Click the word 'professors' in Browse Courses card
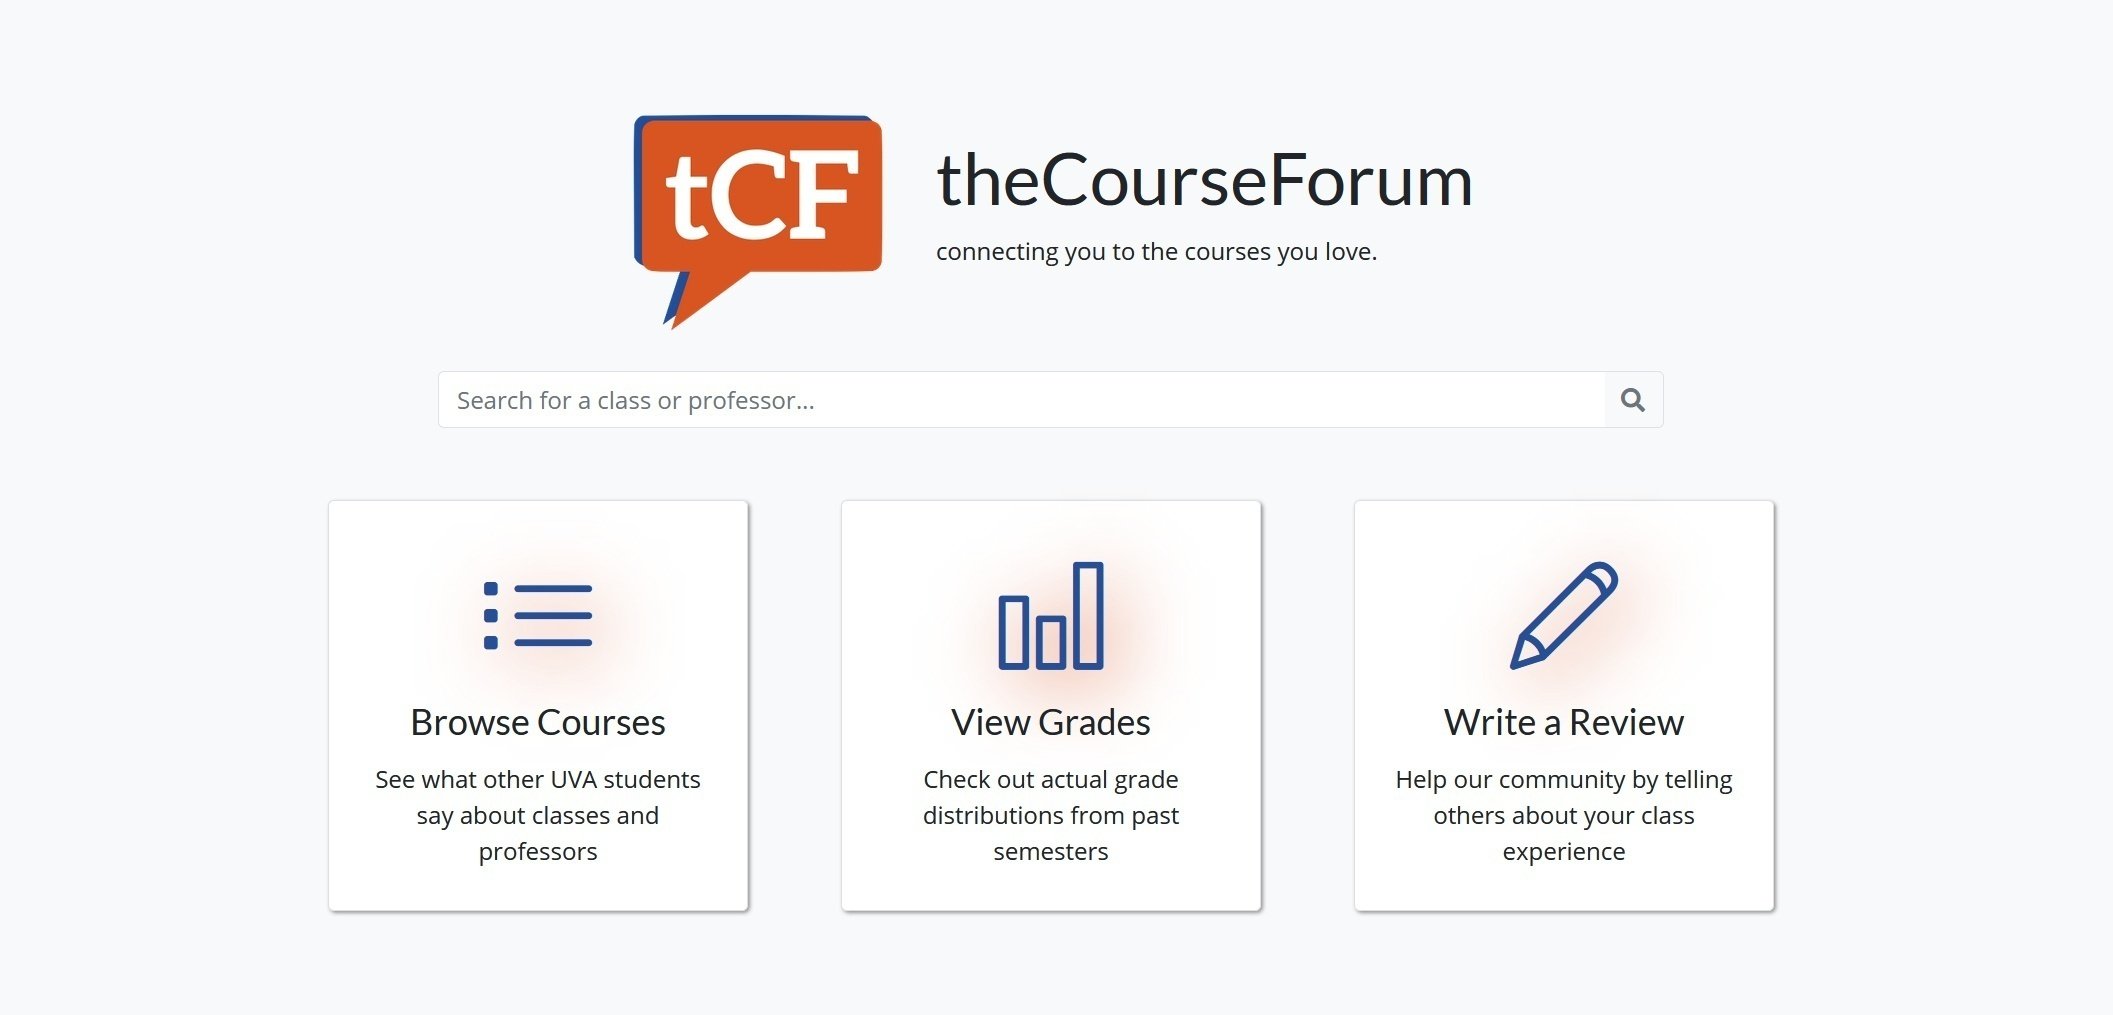Screen dimensions: 2113x1015 coord(538,852)
